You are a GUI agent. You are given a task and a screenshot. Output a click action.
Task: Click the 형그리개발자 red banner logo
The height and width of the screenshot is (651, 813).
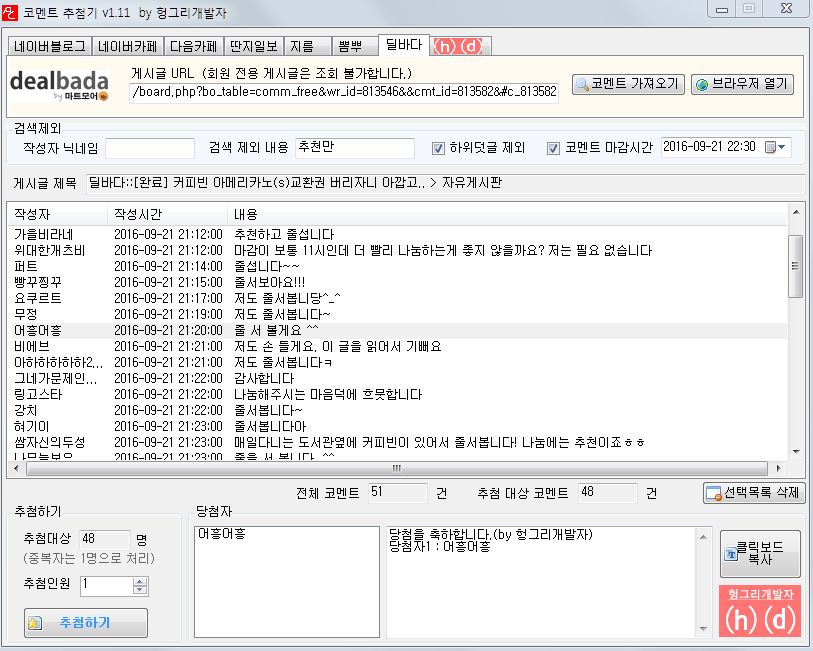(x=760, y=611)
